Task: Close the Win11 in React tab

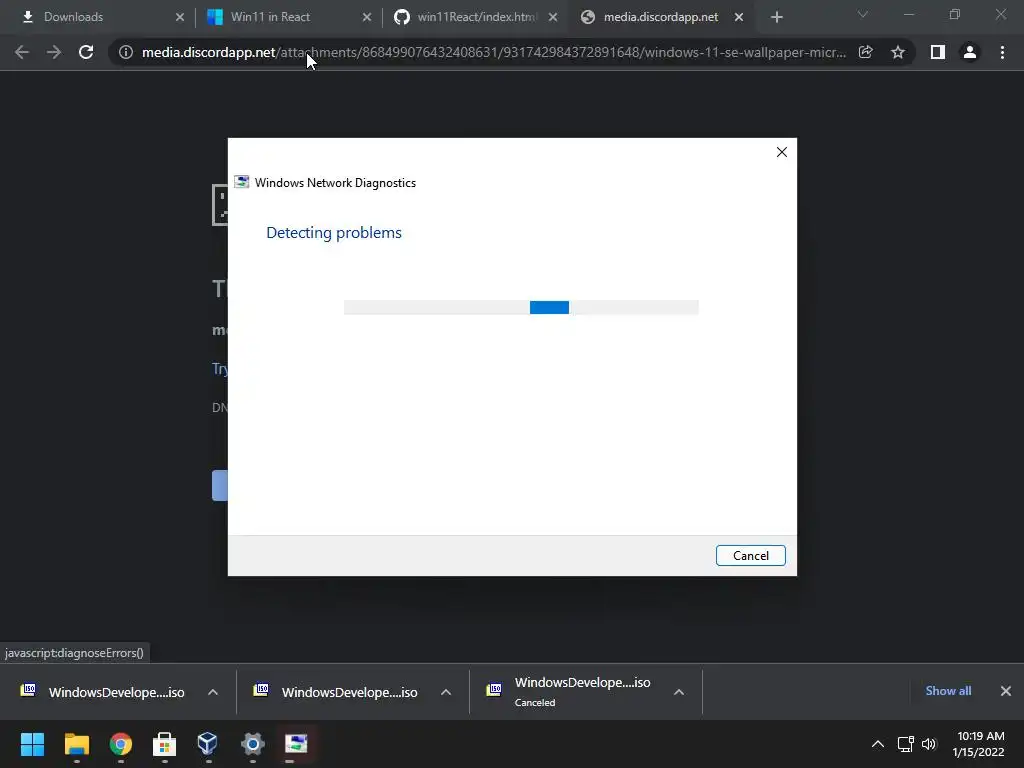Action: (367, 17)
